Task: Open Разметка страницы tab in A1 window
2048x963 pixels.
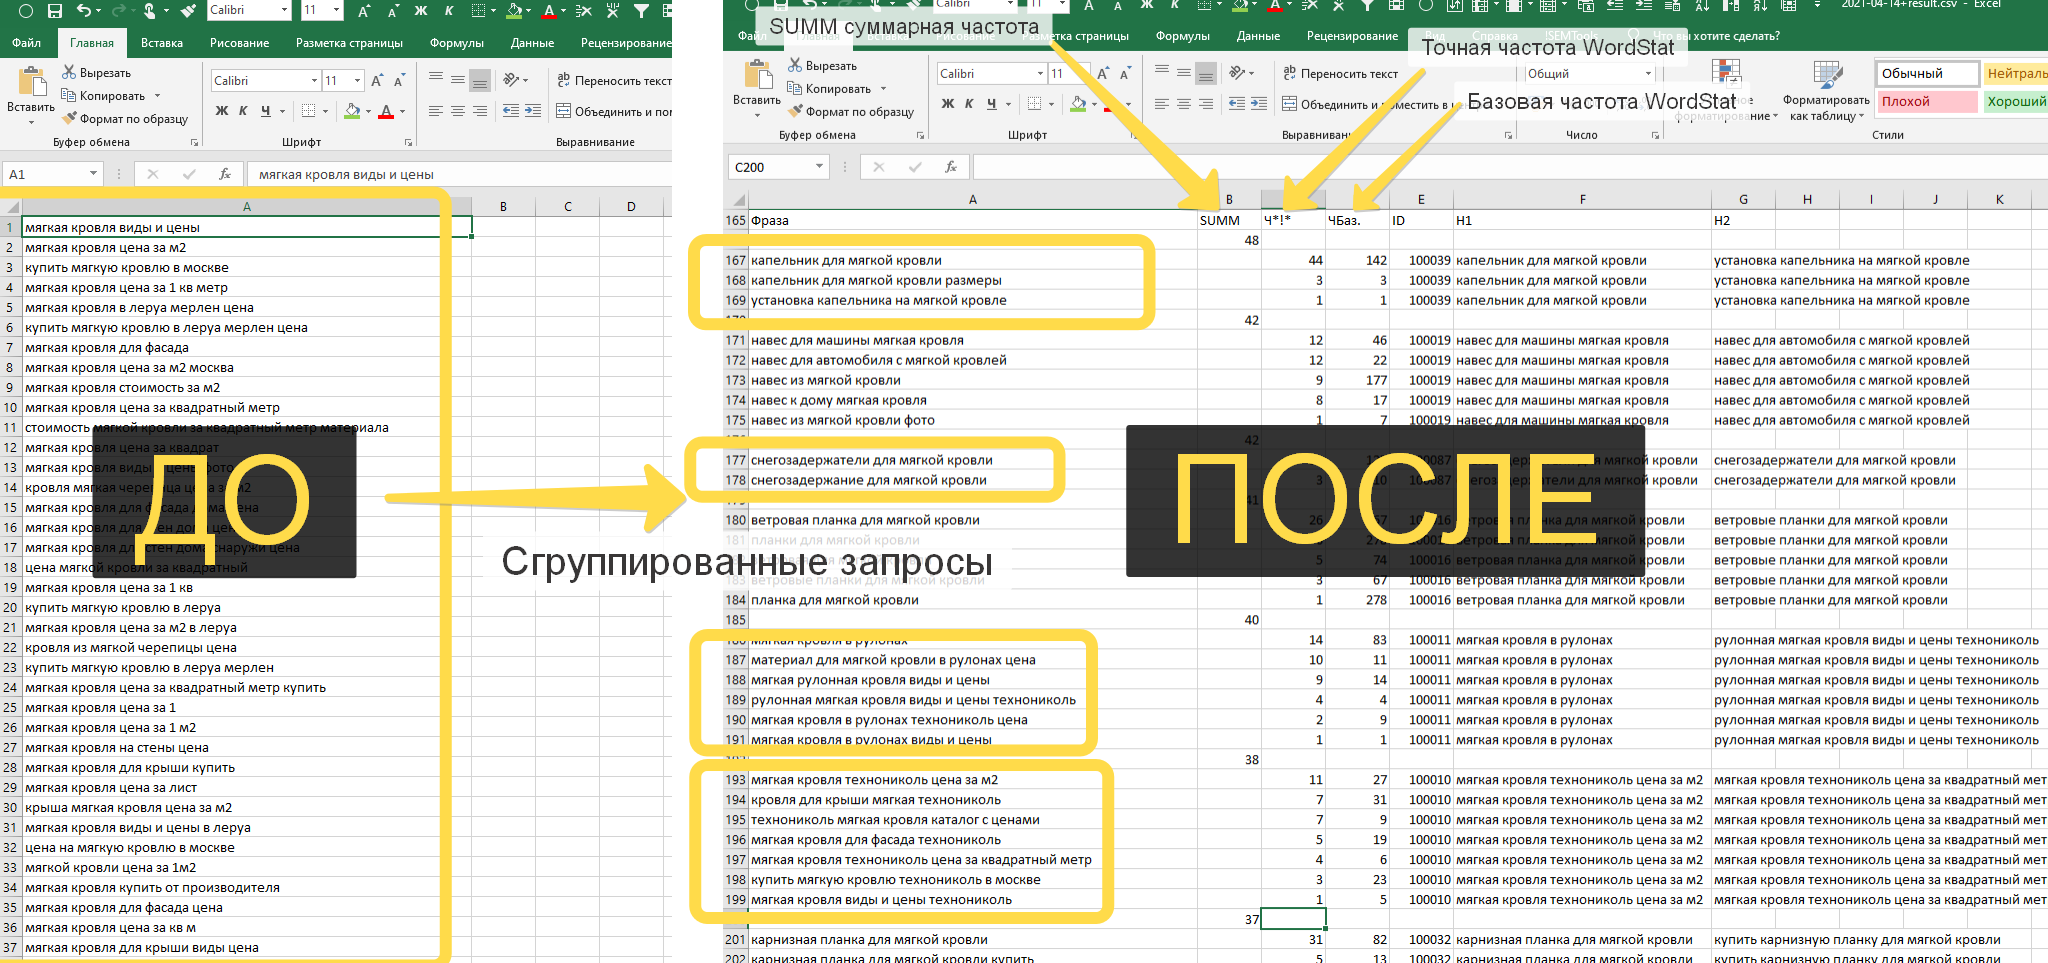Action: pos(349,43)
